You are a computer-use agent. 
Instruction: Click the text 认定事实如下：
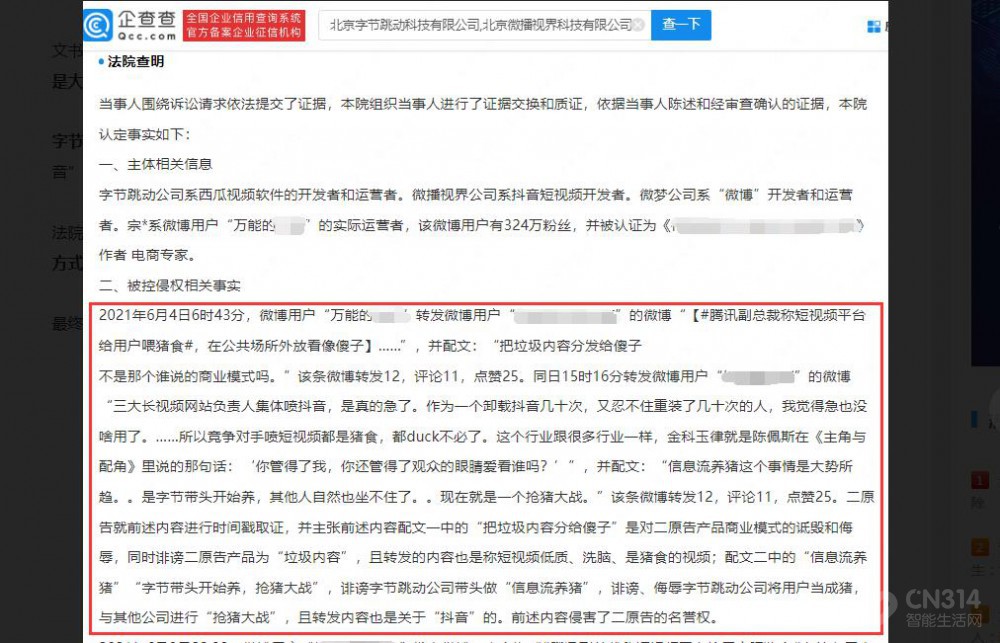pos(144,135)
